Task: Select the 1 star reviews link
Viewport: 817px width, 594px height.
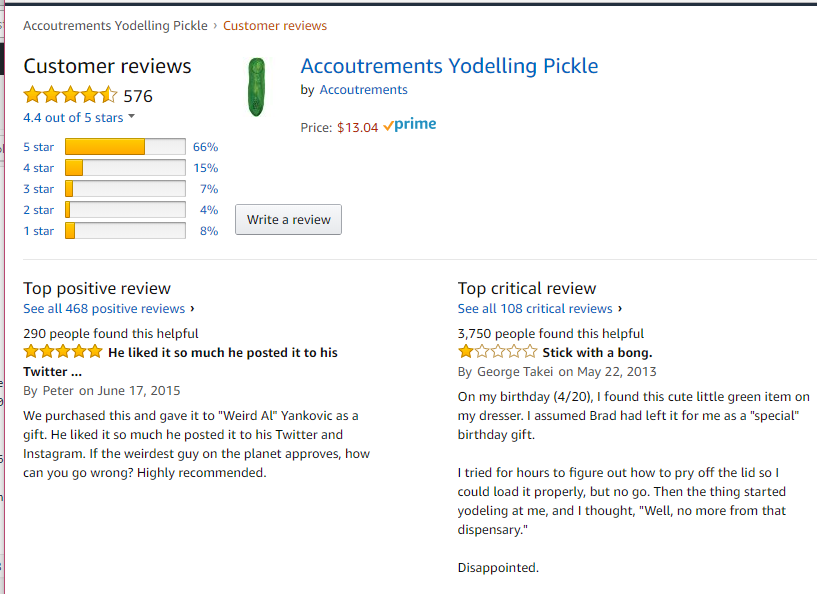Action: tap(39, 231)
